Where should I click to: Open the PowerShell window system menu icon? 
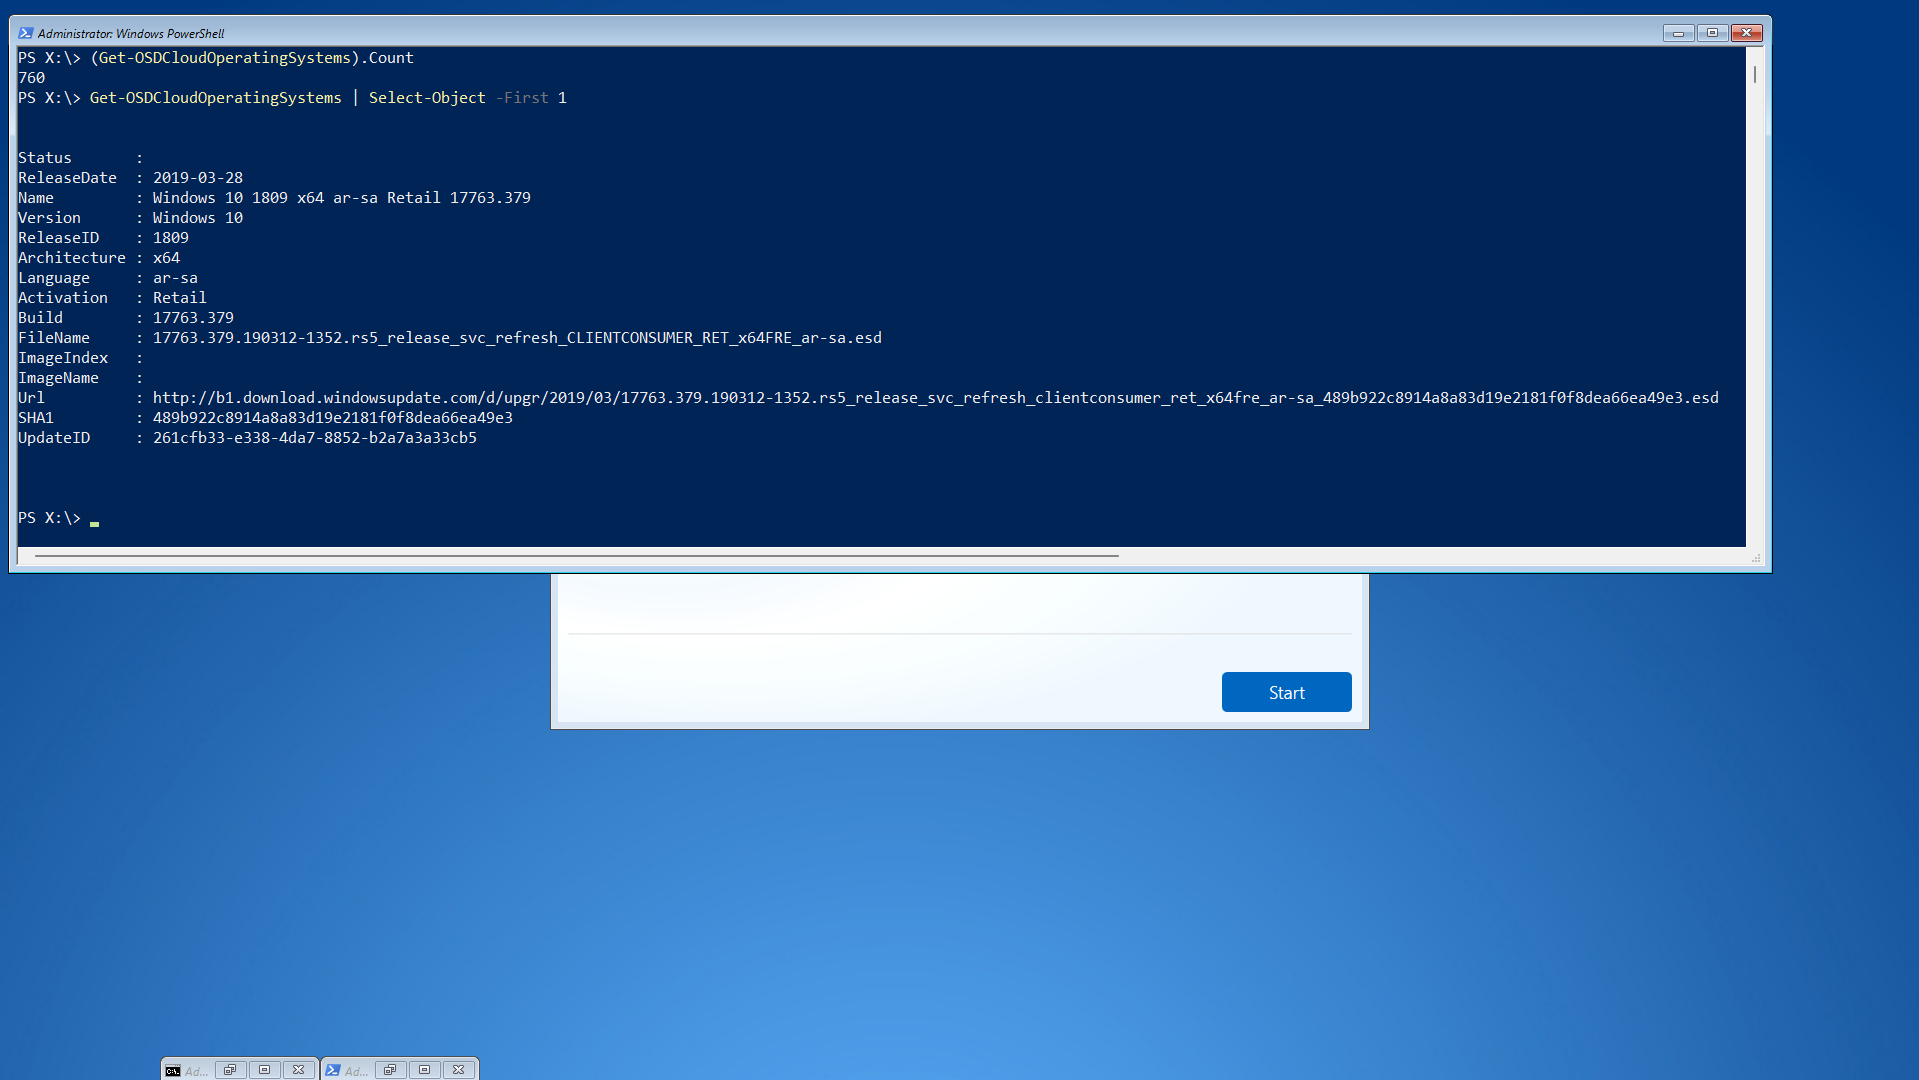[x=26, y=33]
